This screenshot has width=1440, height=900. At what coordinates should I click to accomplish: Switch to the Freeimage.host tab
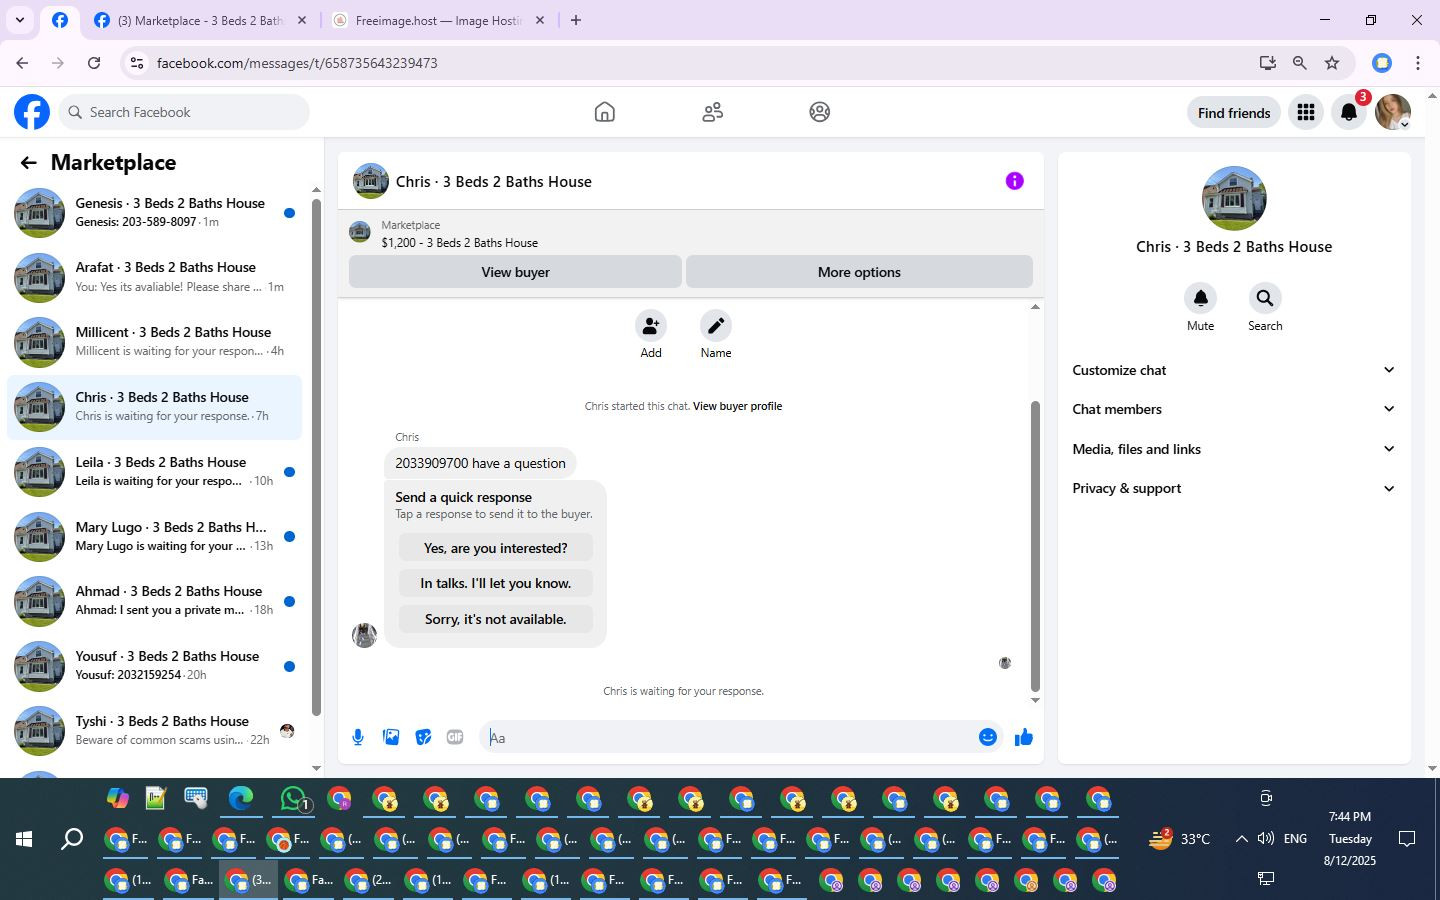coord(438,20)
